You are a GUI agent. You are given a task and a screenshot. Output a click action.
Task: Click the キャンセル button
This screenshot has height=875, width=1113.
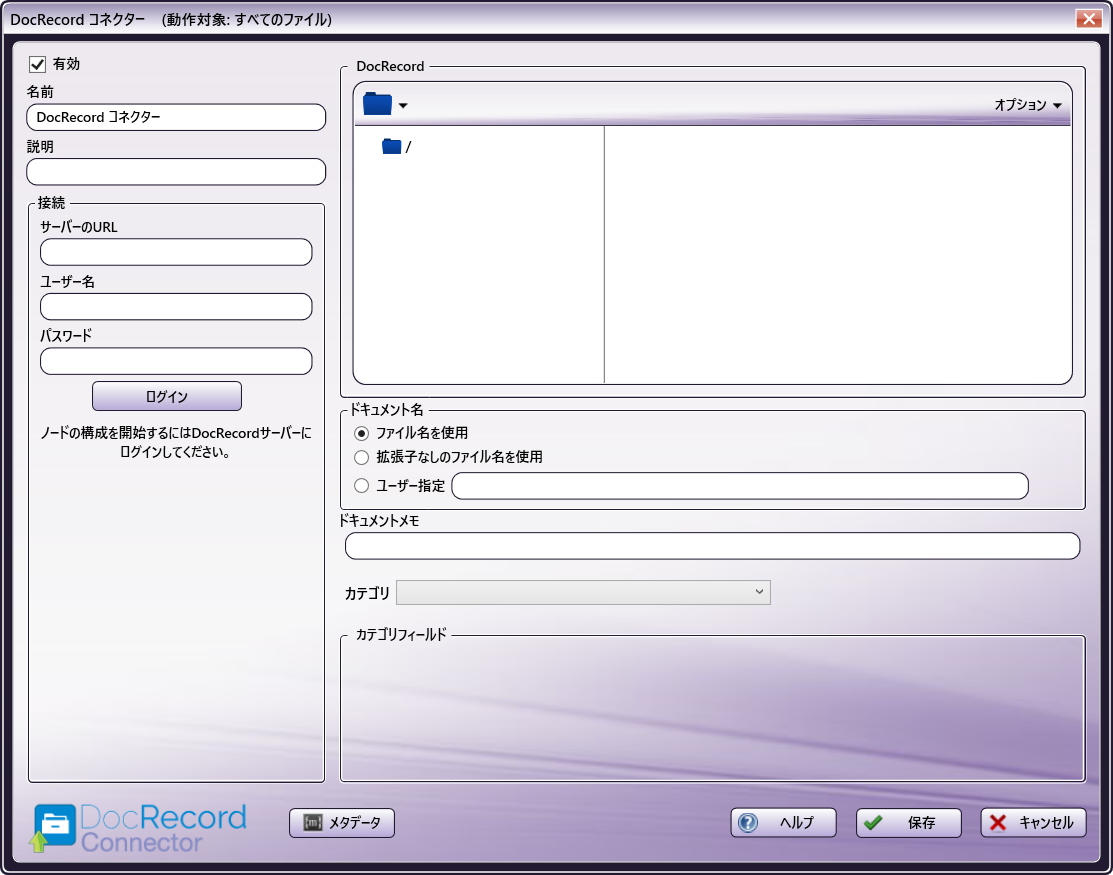coord(1034,822)
